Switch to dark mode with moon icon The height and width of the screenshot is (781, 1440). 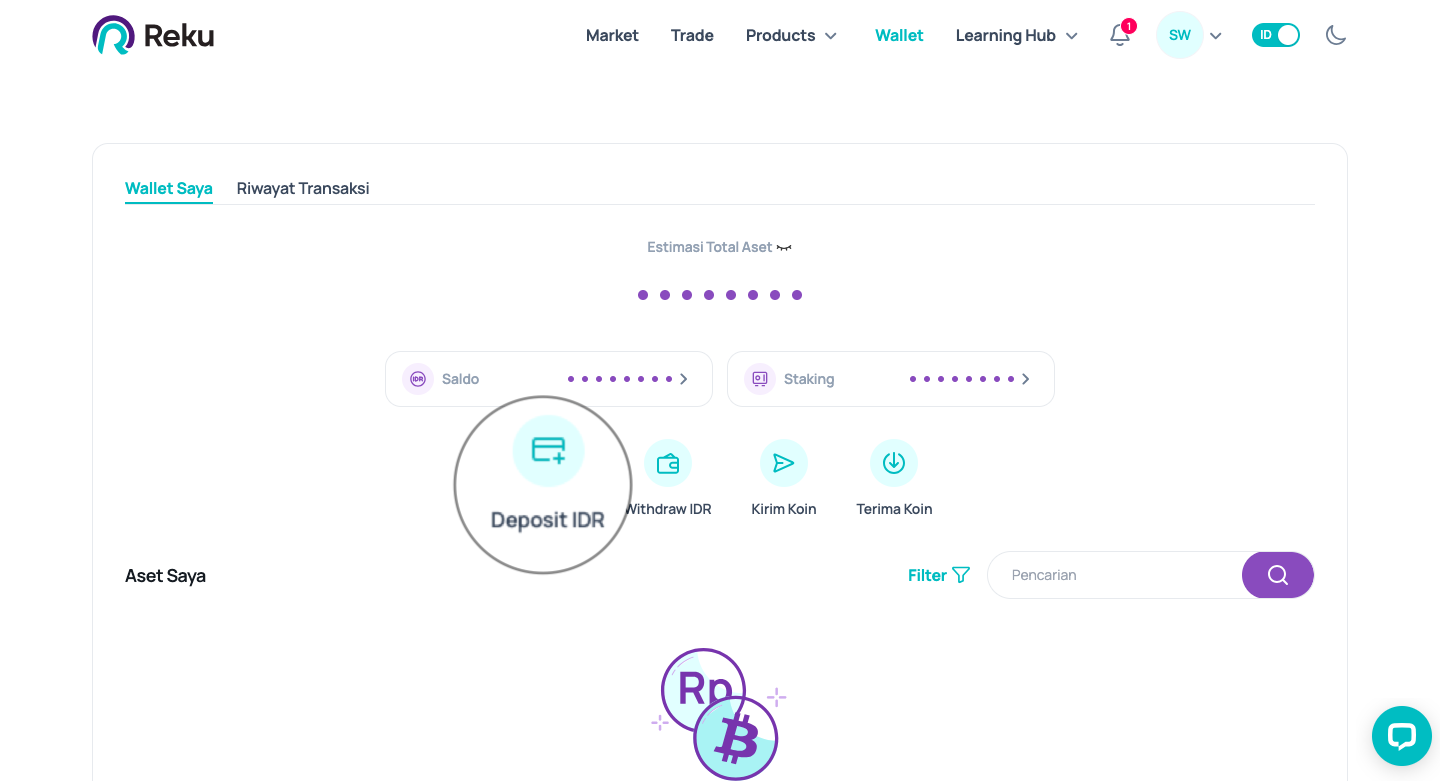1336,36
